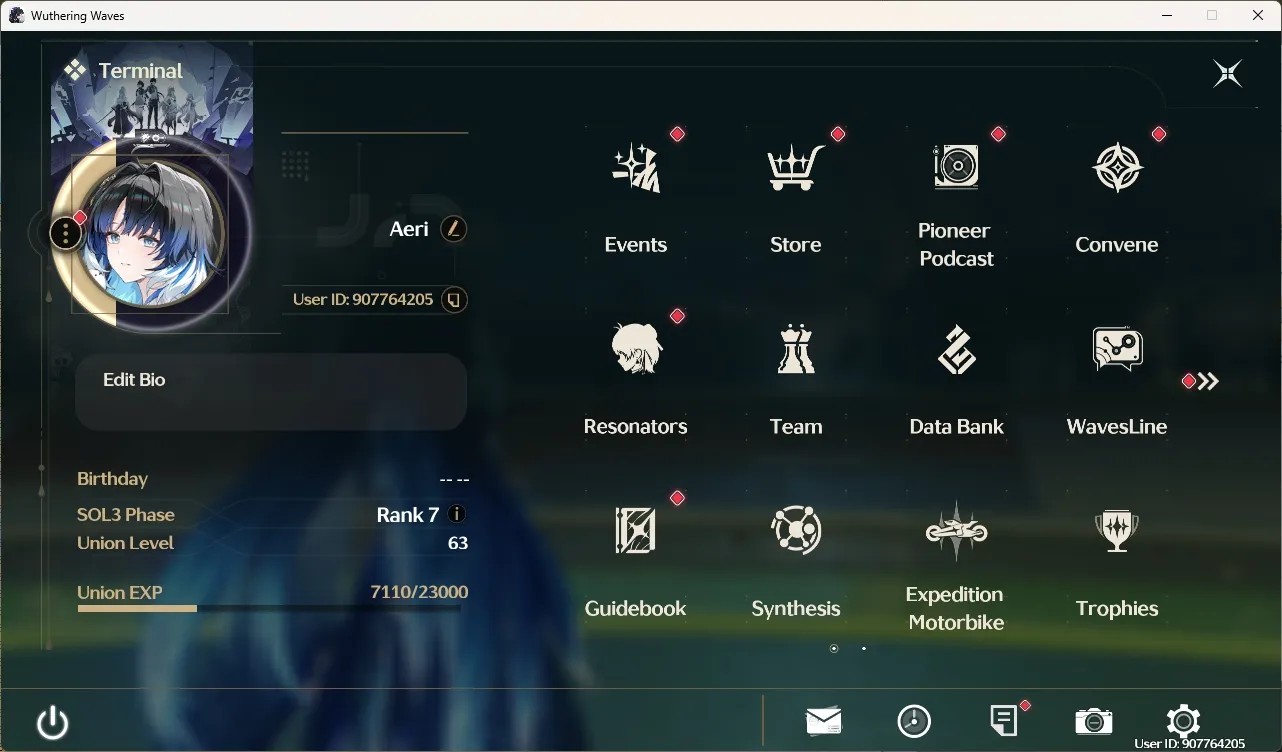Open the Expedition Motorbike icon
1282x752 pixels.
956,531
